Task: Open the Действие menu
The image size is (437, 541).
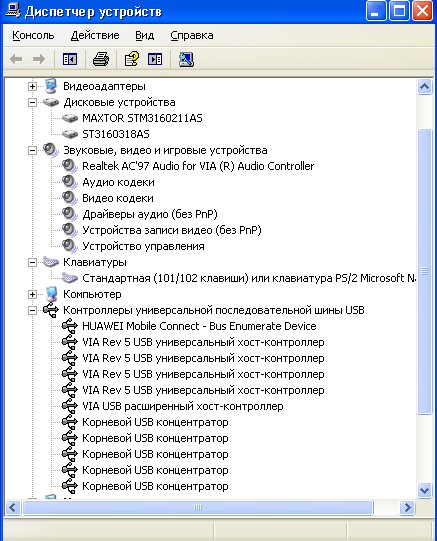Action: (95, 36)
